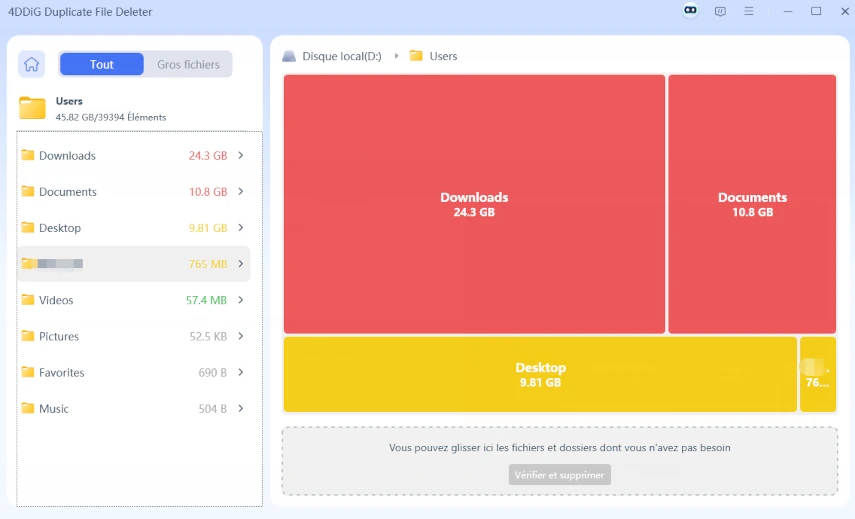Maximize the 4DDiG window

pos(816,11)
